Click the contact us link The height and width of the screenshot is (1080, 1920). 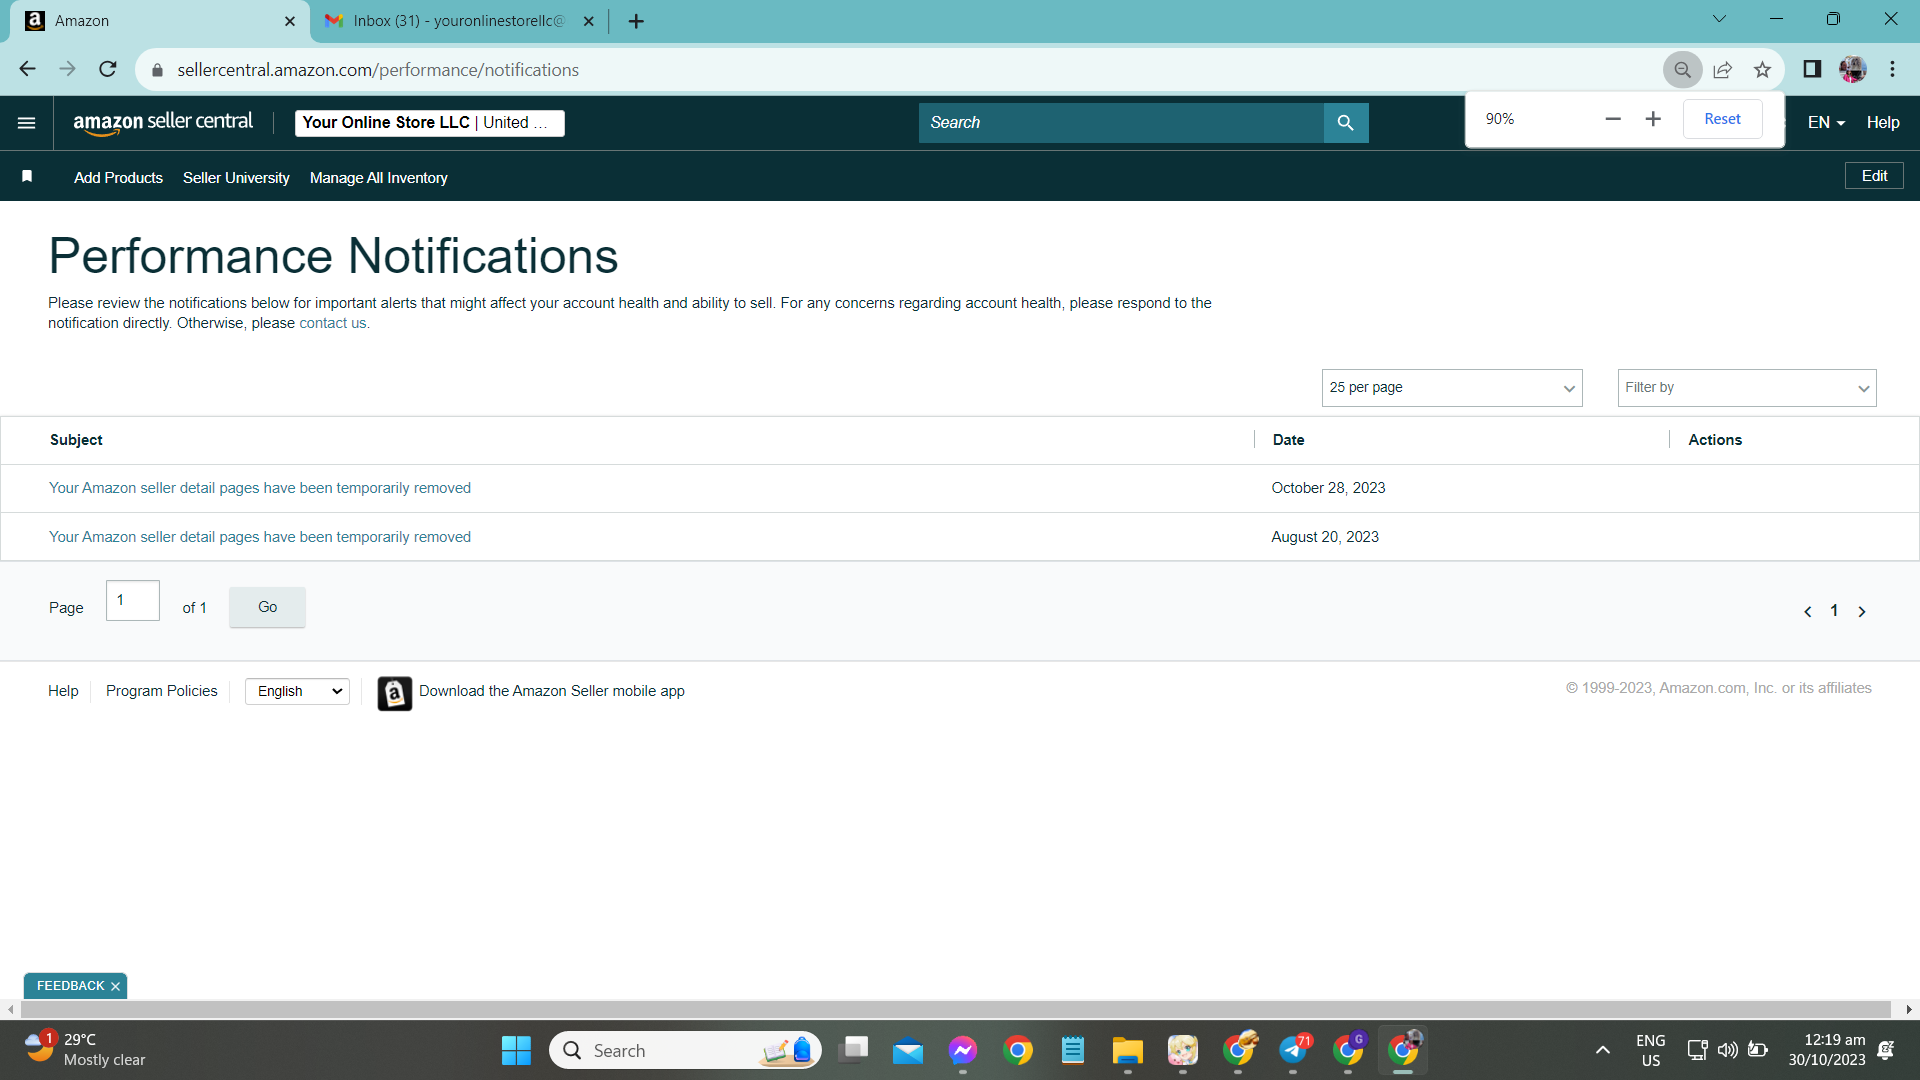[333, 323]
